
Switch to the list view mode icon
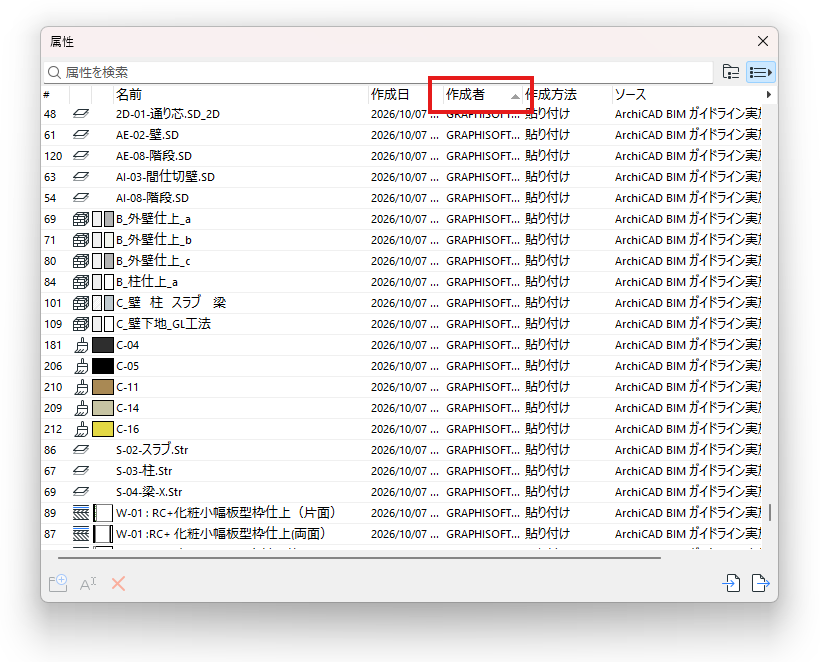pos(760,72)
